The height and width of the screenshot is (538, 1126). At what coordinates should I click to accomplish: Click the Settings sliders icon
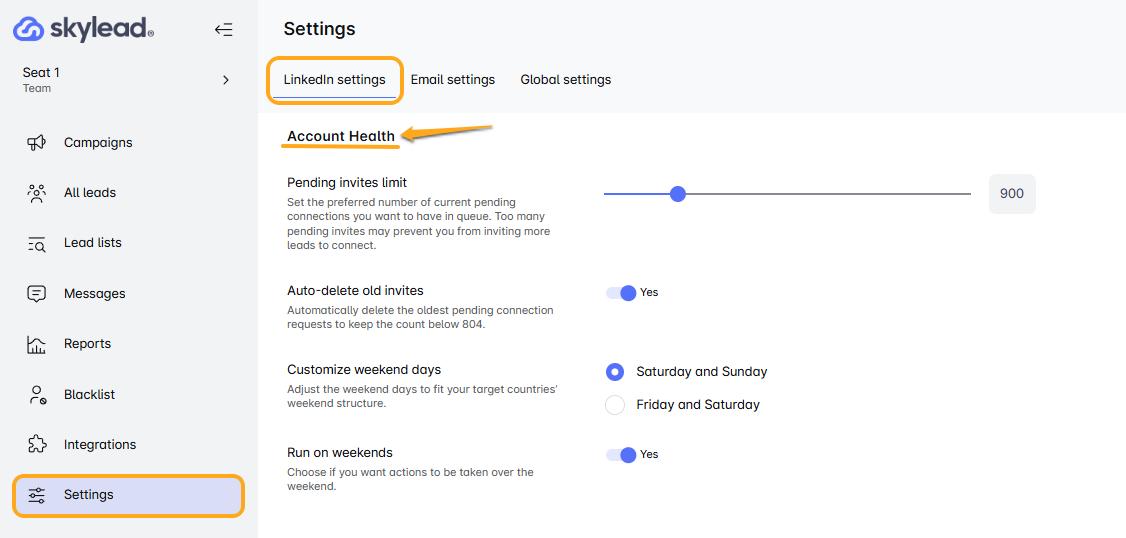37,495
